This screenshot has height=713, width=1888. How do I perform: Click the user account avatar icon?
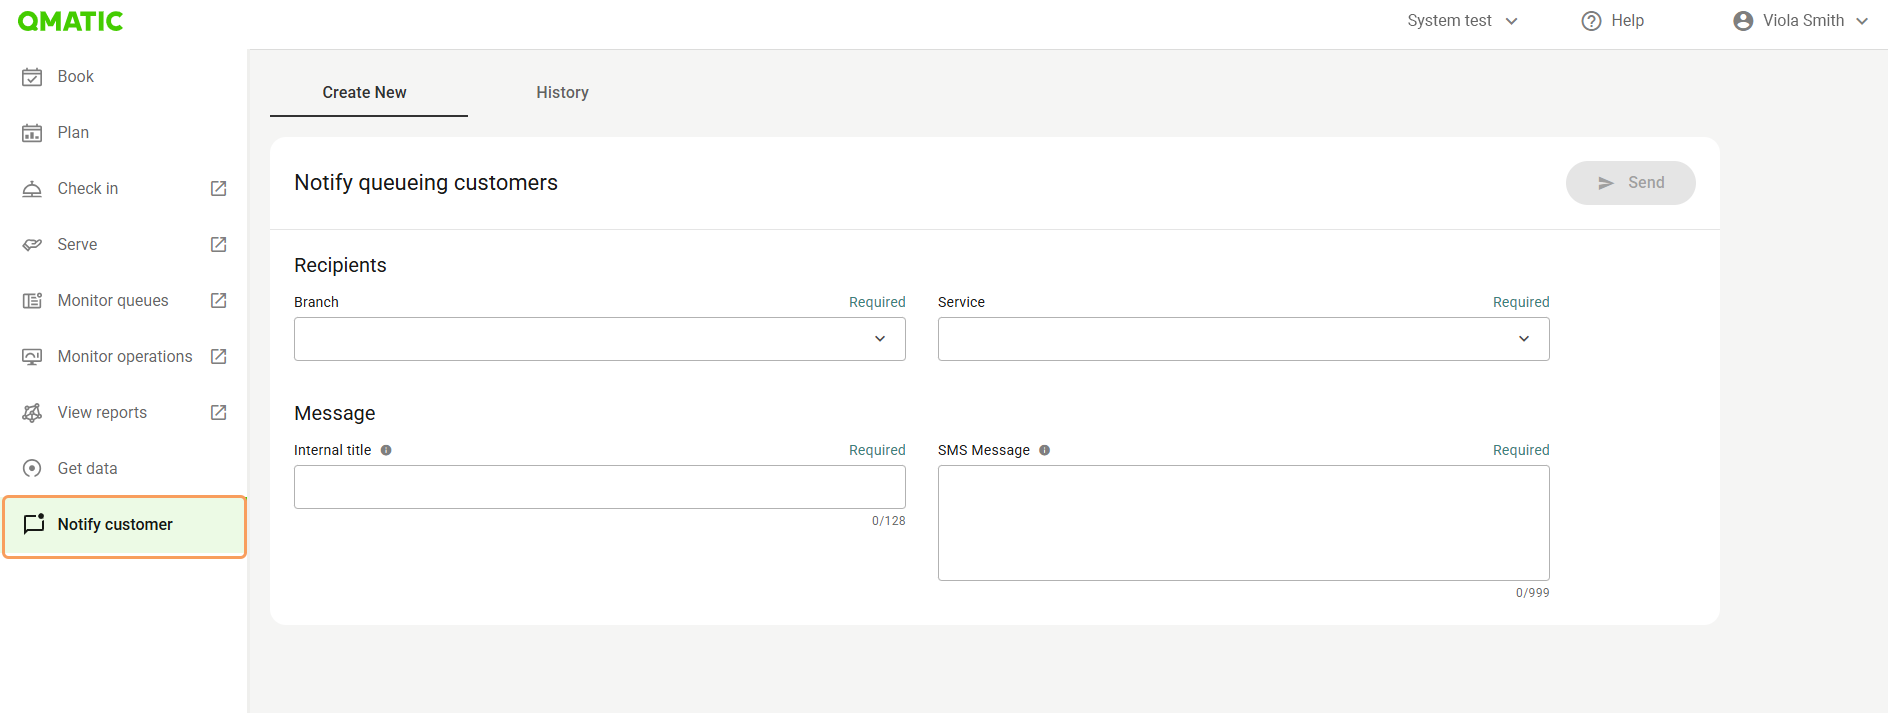pyautogui.click(x=1743, y=21)
